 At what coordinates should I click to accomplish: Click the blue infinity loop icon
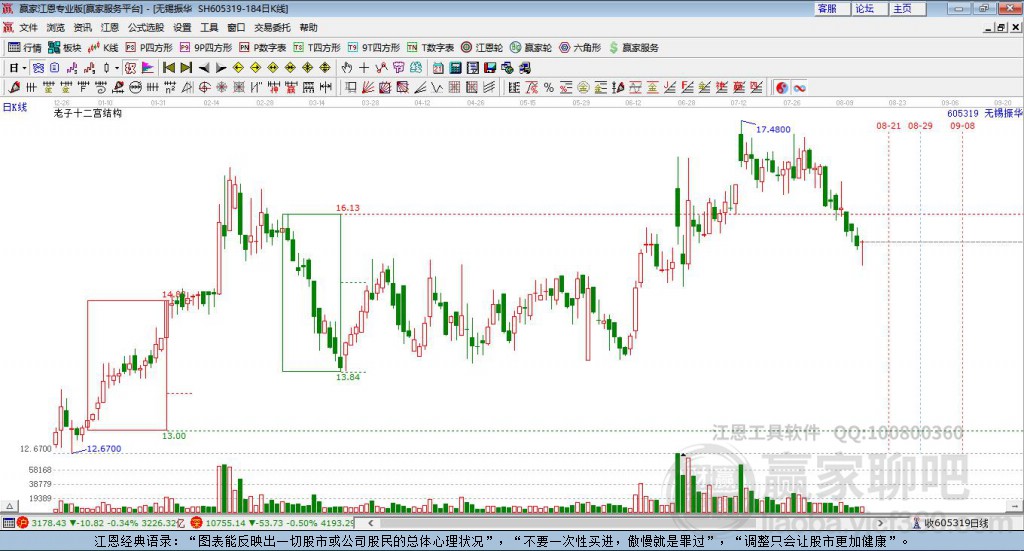[x=799, y=87]
